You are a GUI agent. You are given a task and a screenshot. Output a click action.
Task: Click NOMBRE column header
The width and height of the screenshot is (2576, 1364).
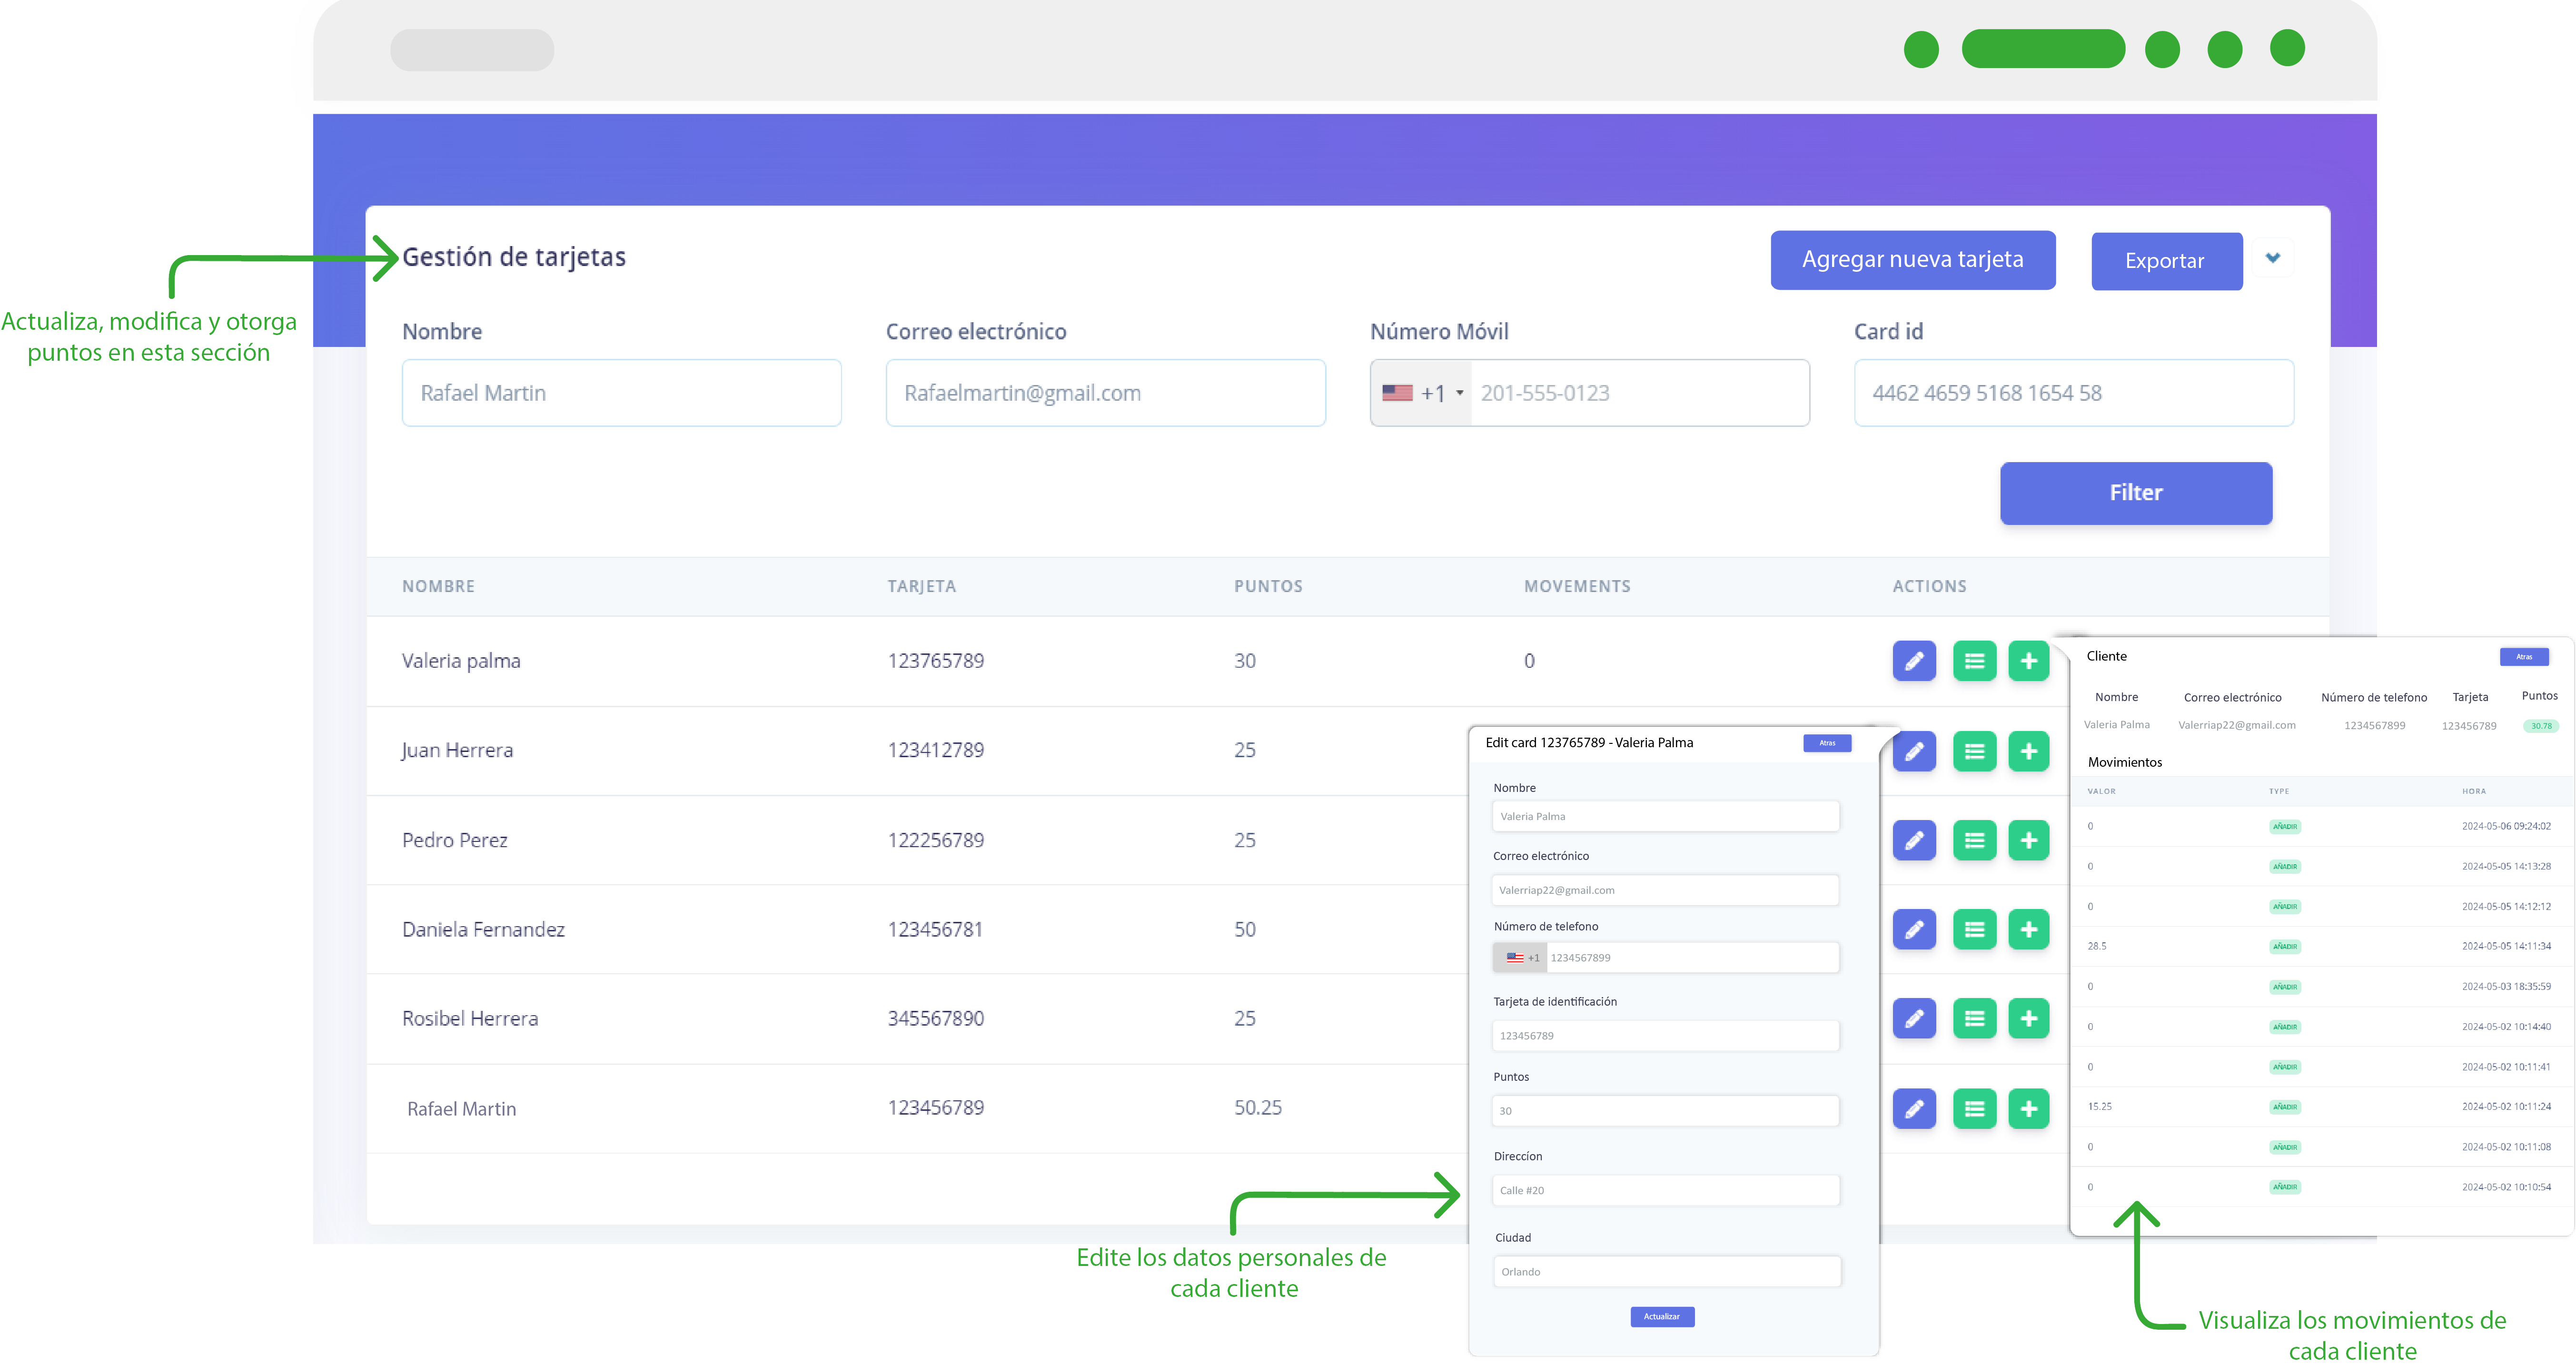[x=438, y=587]
